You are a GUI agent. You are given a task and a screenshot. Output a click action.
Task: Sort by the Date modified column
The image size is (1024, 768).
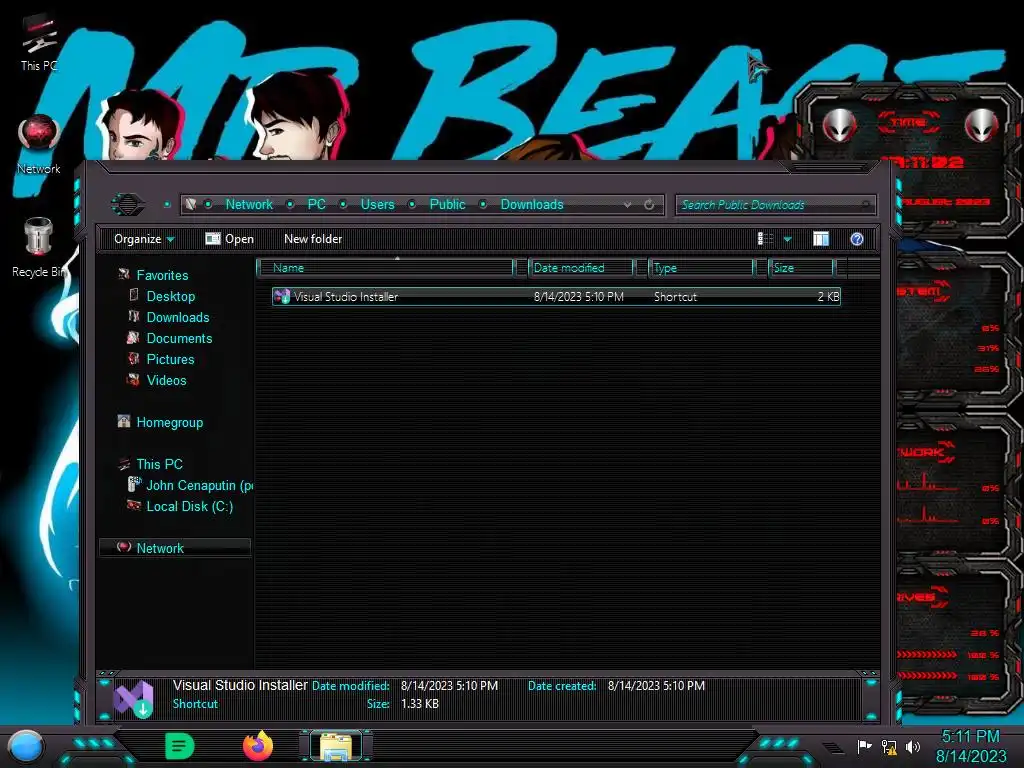tap(580, 268)
